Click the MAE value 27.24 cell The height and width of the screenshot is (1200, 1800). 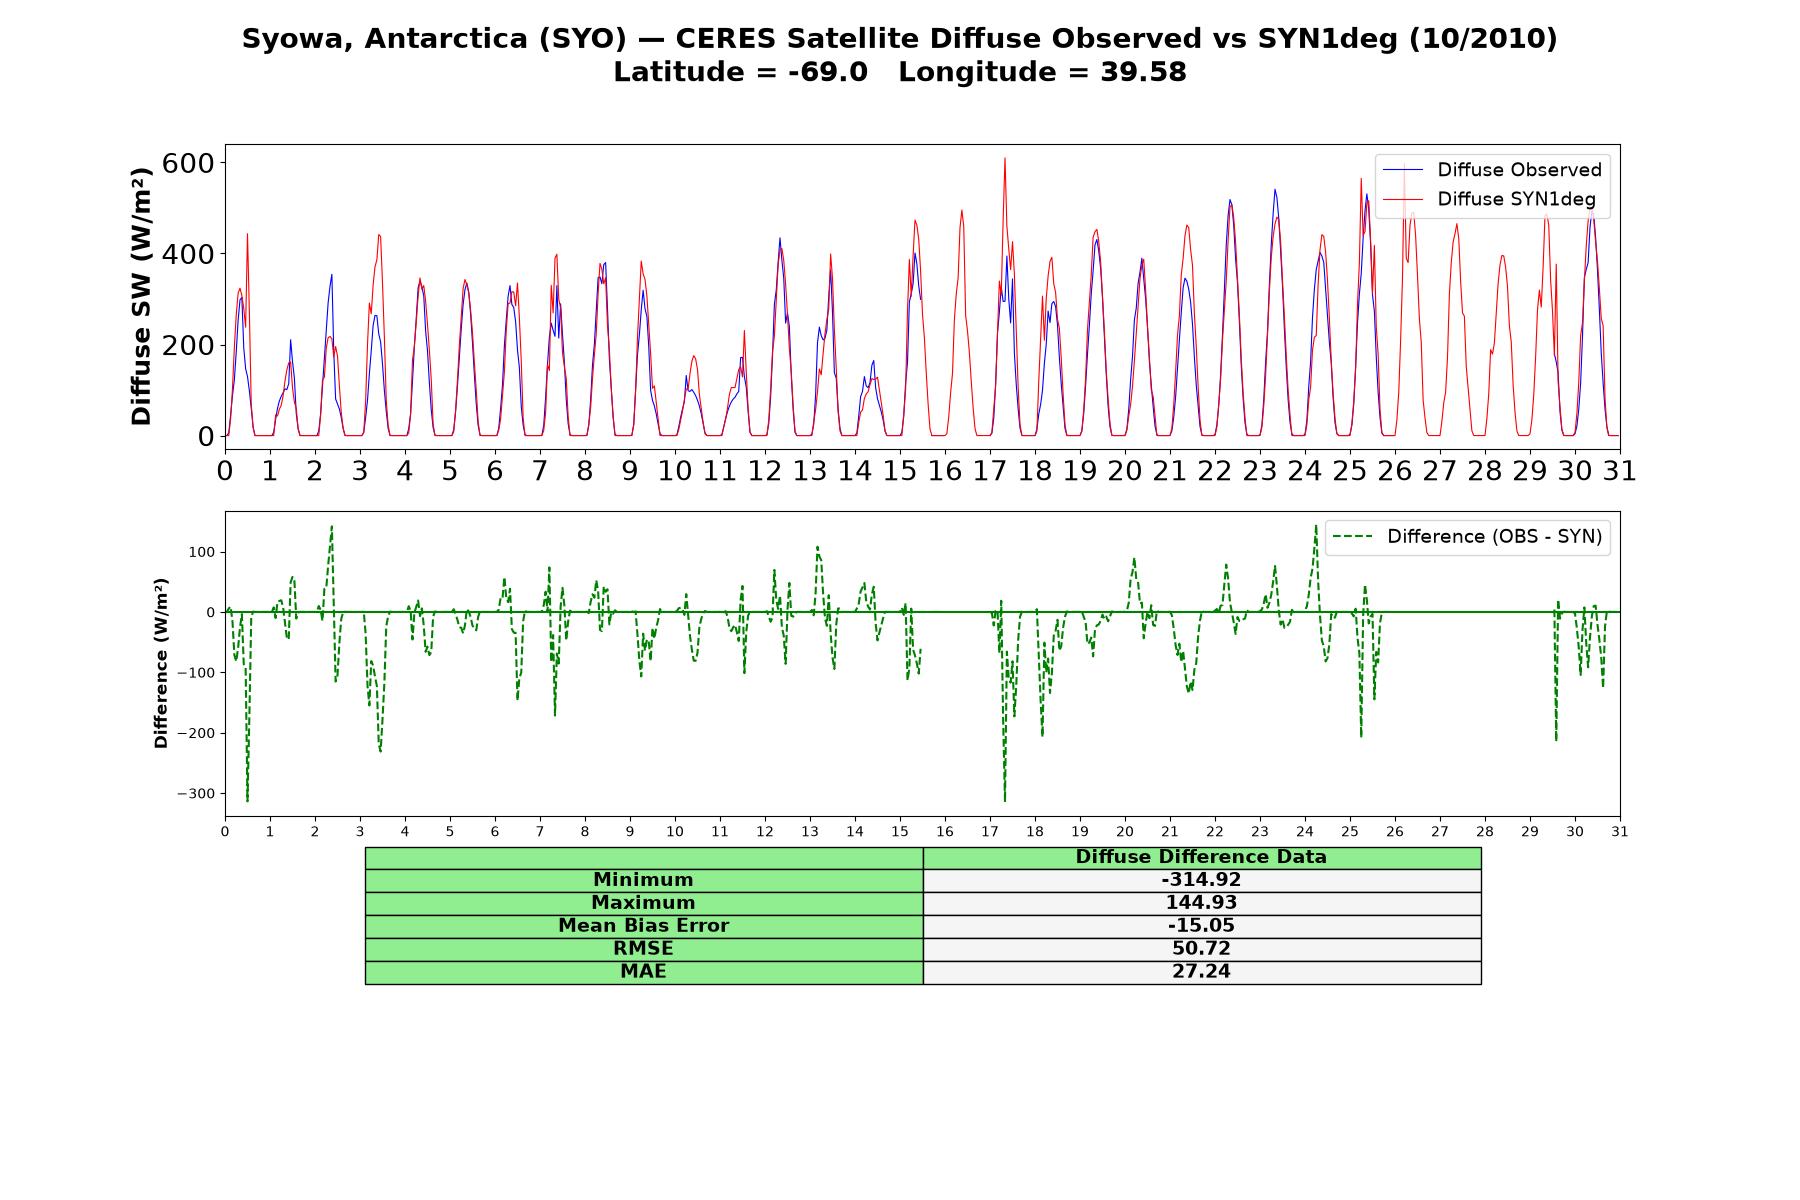[x=1202, y=972]
